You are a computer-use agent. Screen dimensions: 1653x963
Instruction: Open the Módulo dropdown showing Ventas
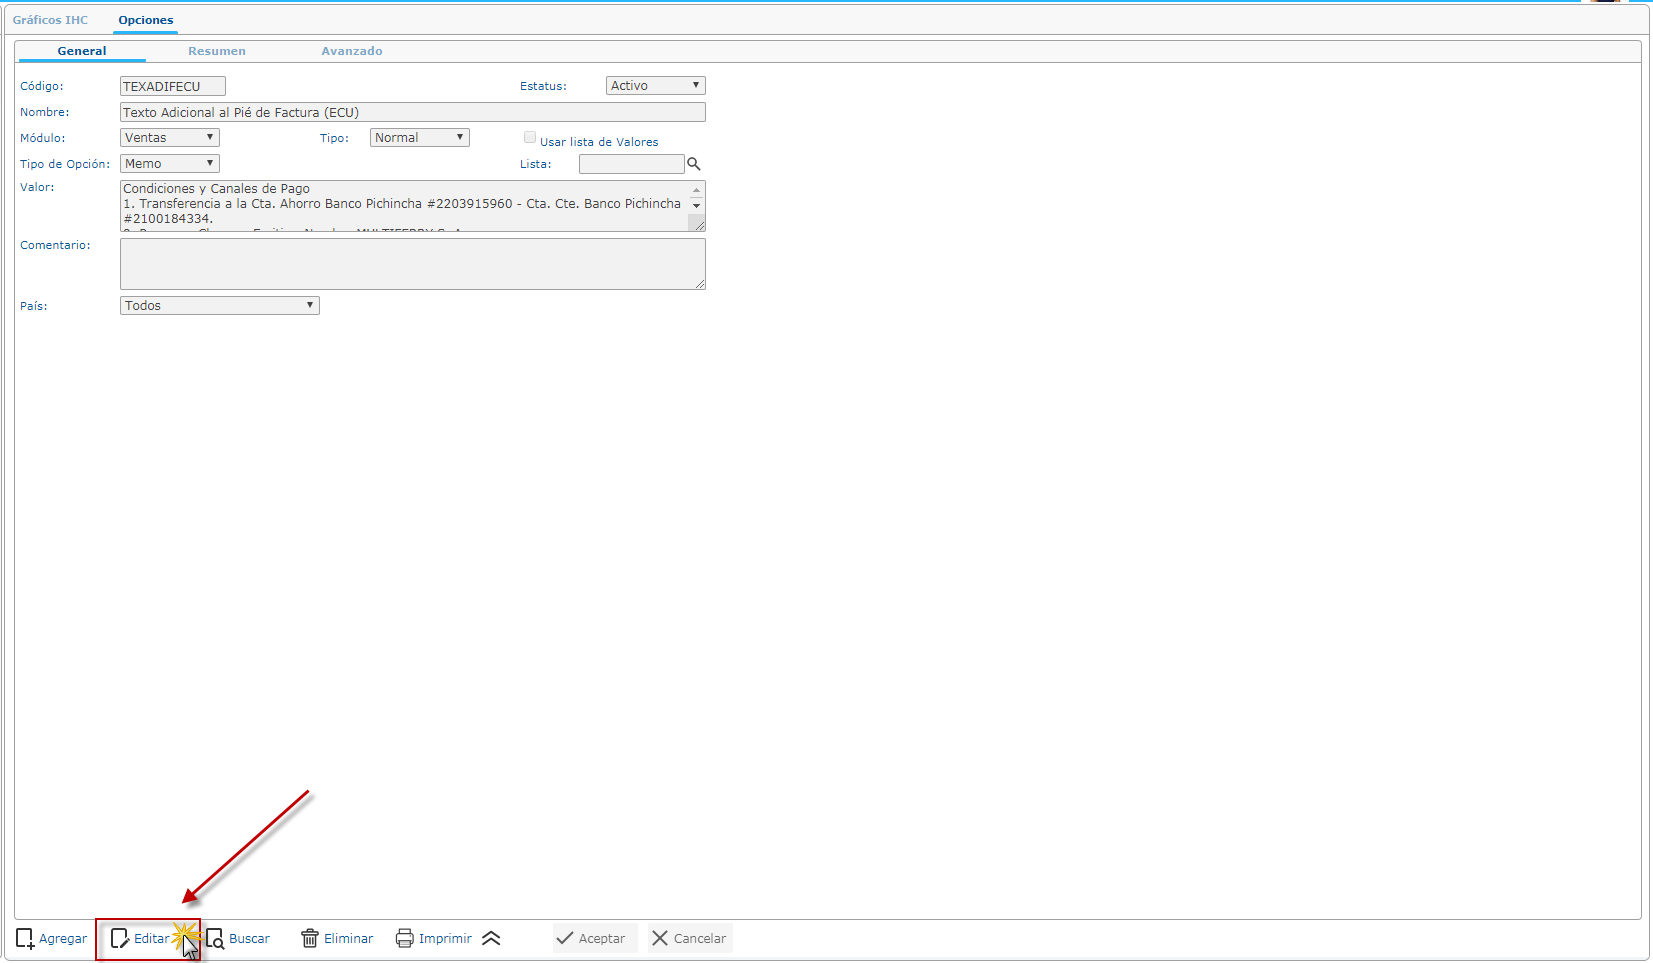click(x=170, y=138)
